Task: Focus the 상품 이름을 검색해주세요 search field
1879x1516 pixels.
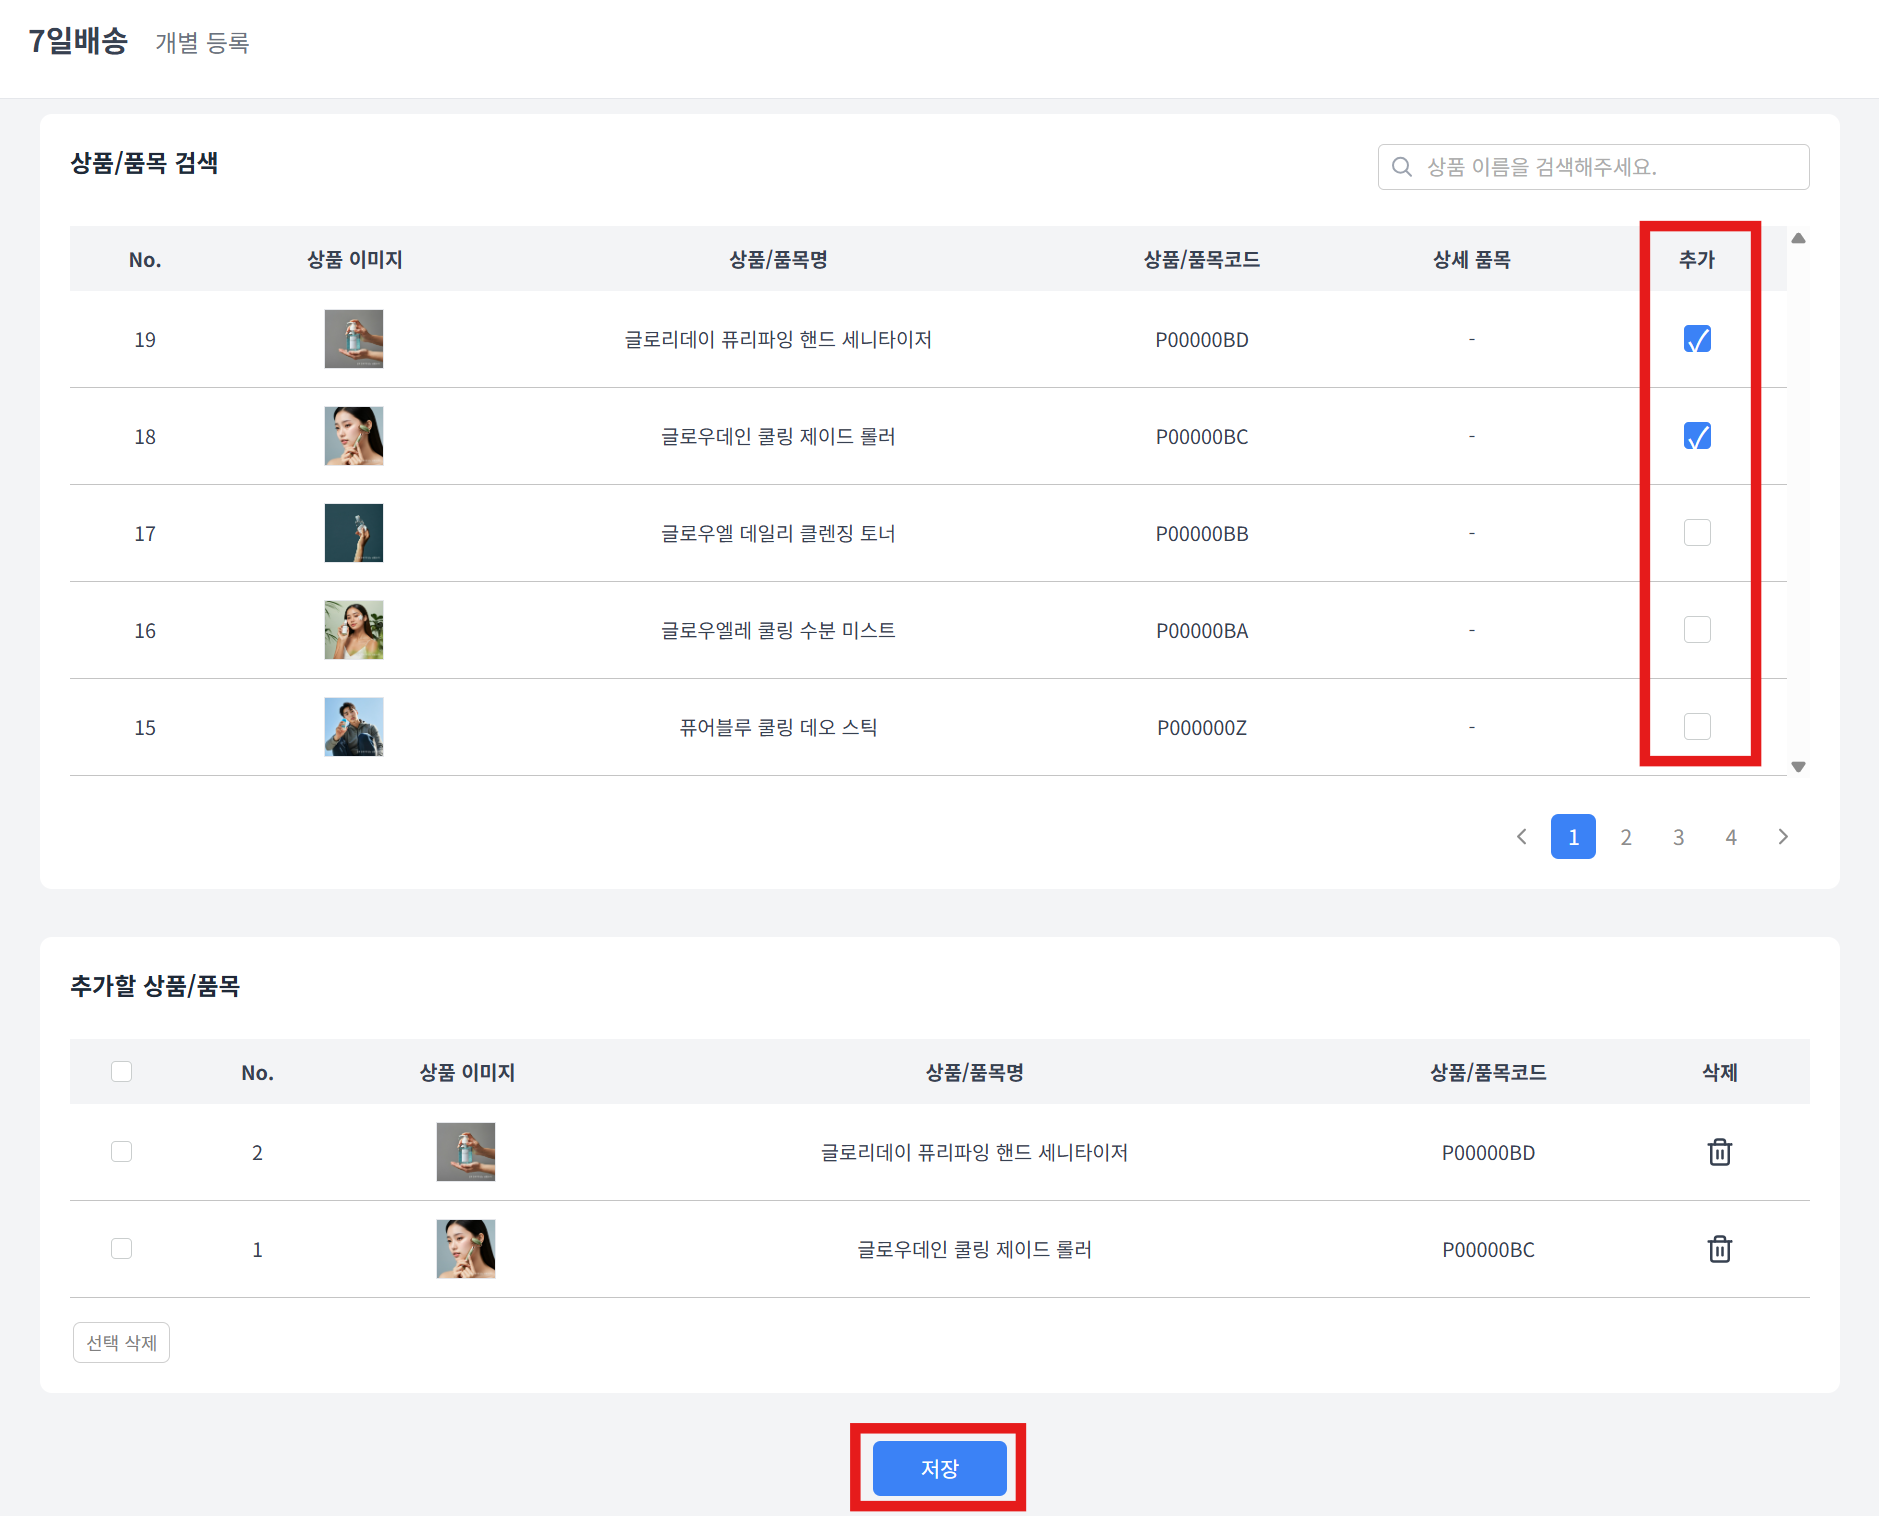Action: point(1593,167)
